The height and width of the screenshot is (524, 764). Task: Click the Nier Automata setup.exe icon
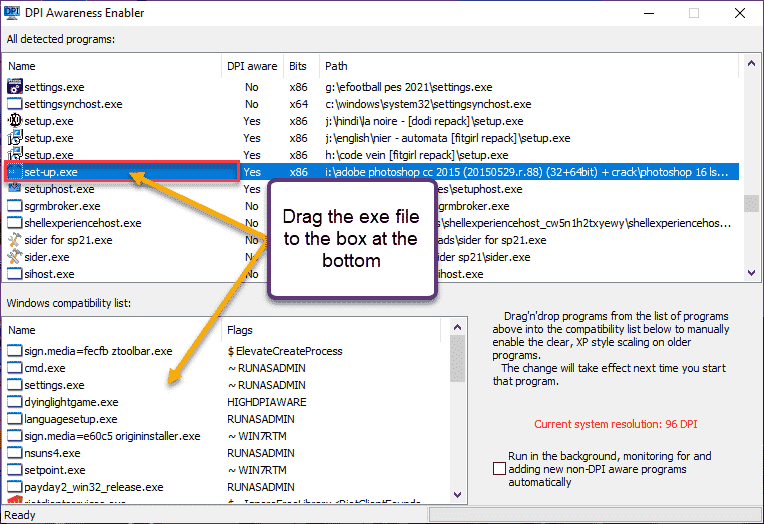[15, 138]
